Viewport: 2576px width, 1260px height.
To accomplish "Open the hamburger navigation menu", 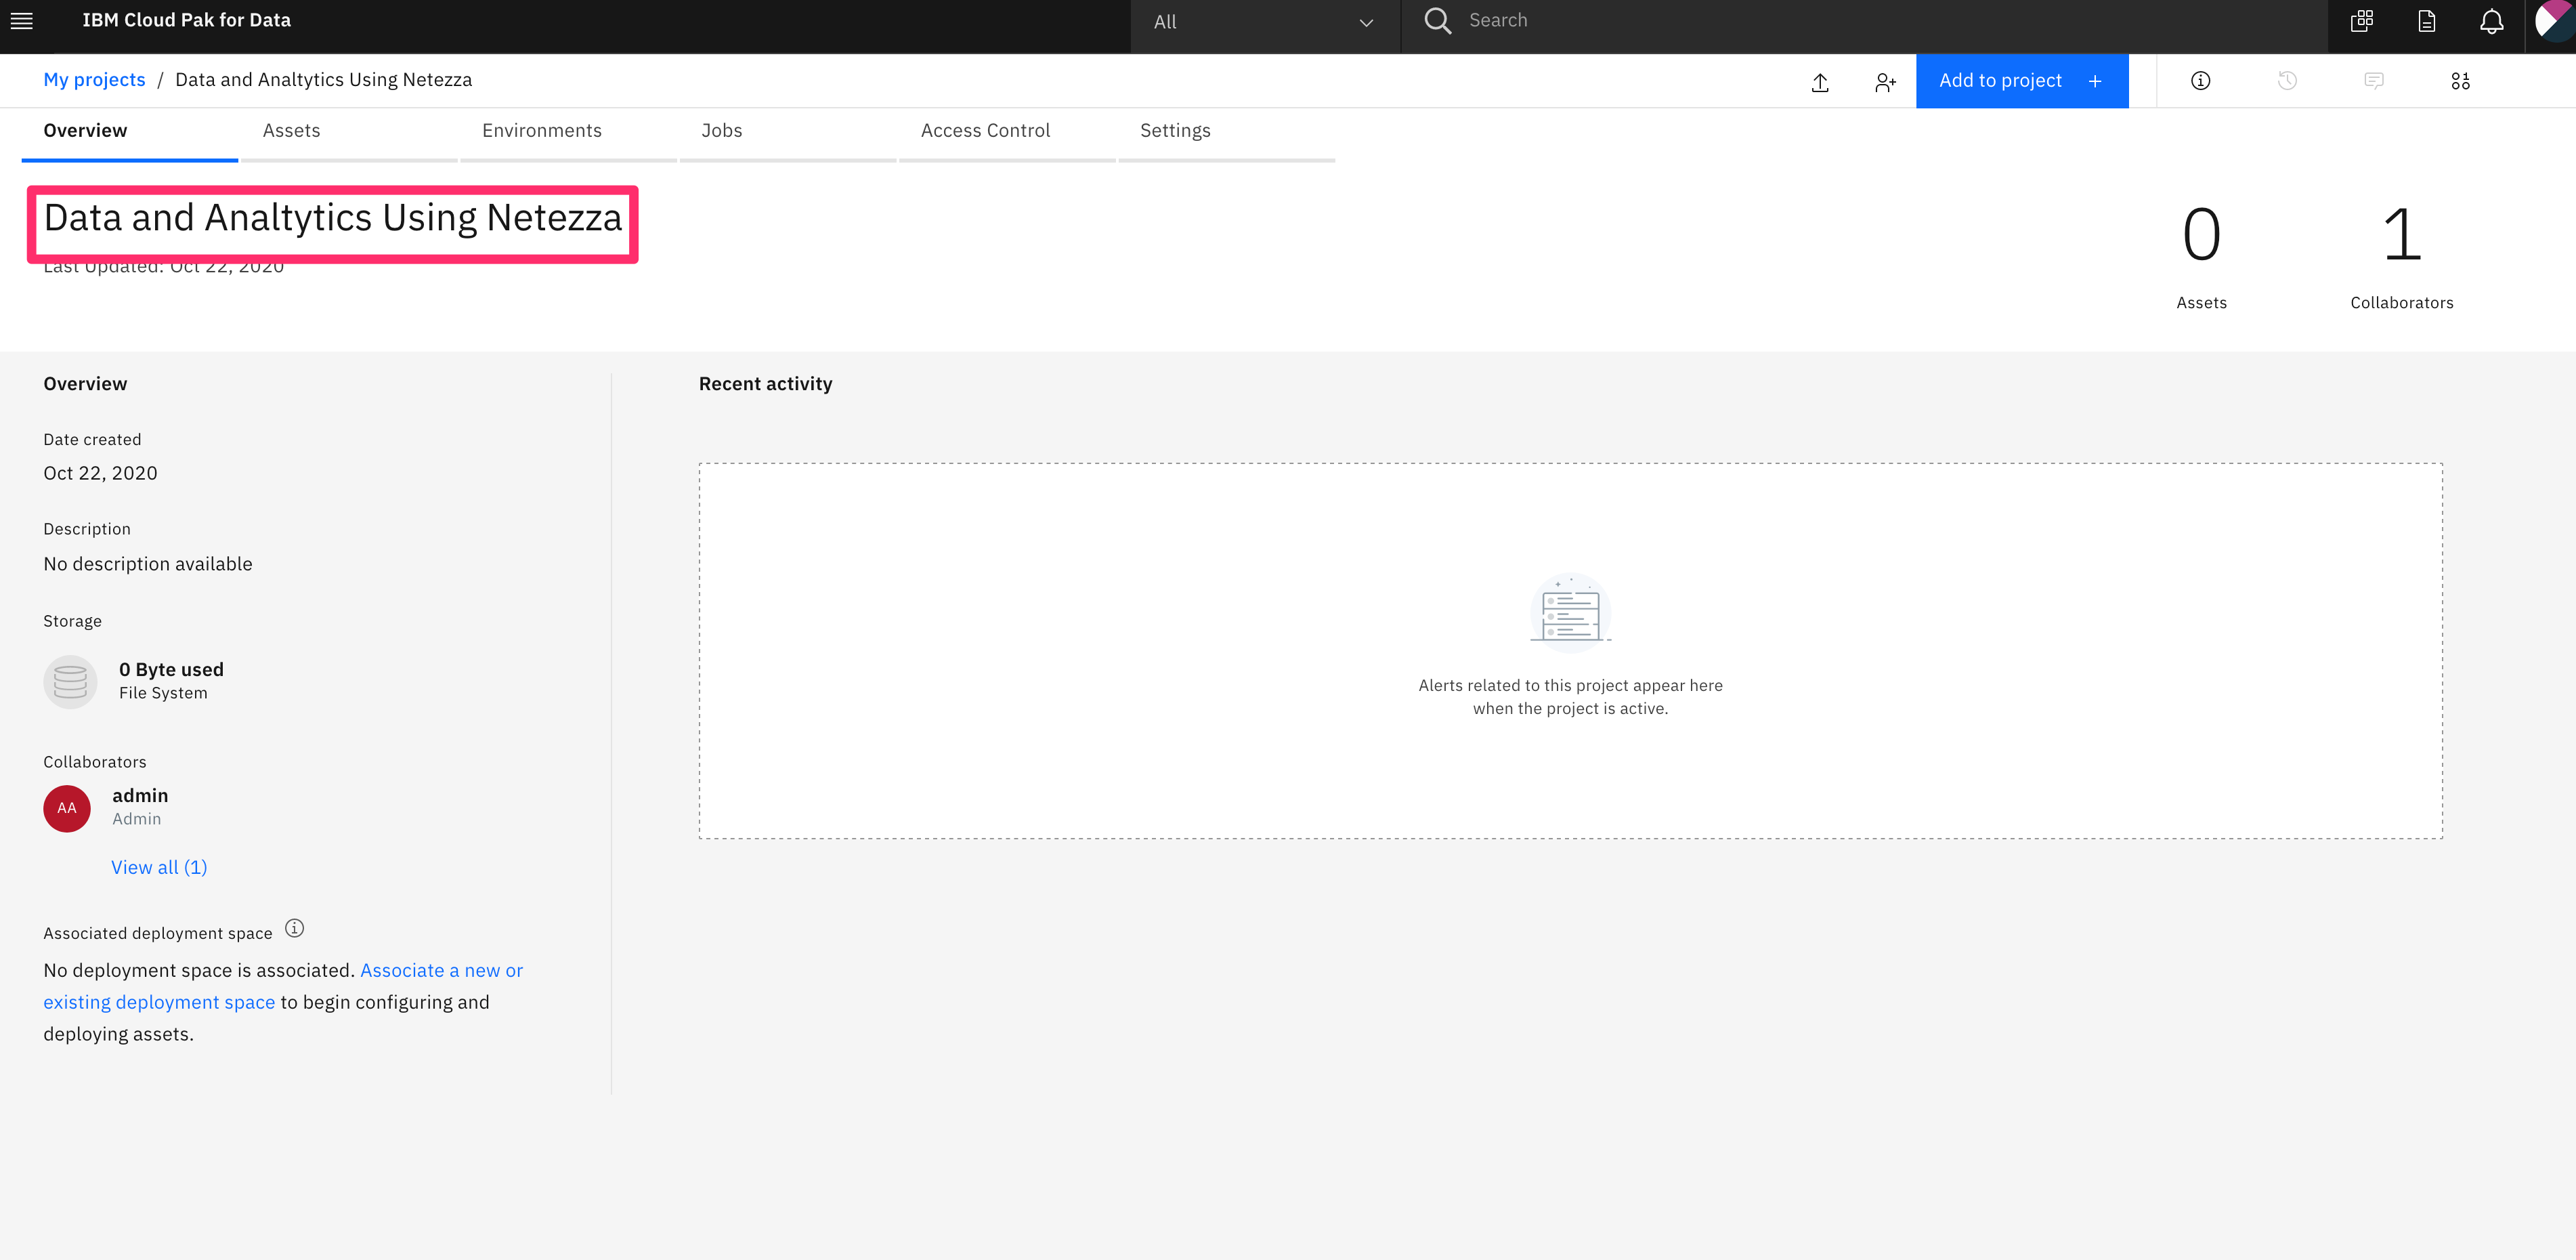I will [x=22, y=21].
